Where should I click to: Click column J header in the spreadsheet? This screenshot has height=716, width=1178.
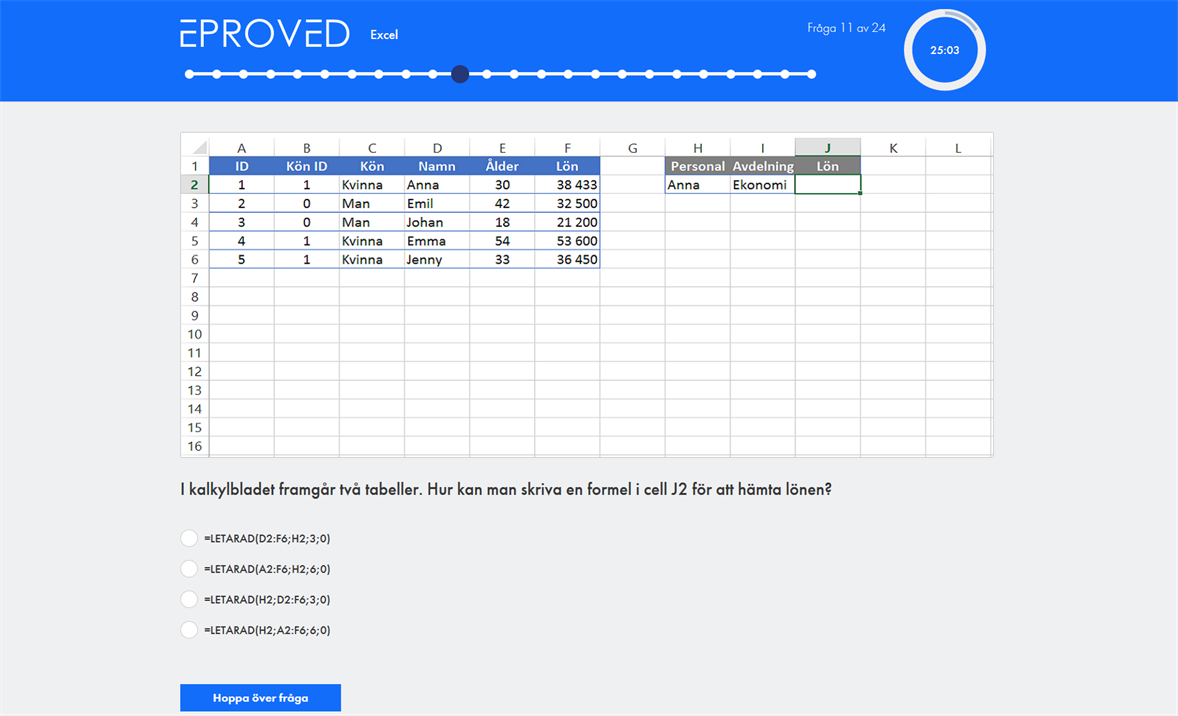tap(827, 148)
